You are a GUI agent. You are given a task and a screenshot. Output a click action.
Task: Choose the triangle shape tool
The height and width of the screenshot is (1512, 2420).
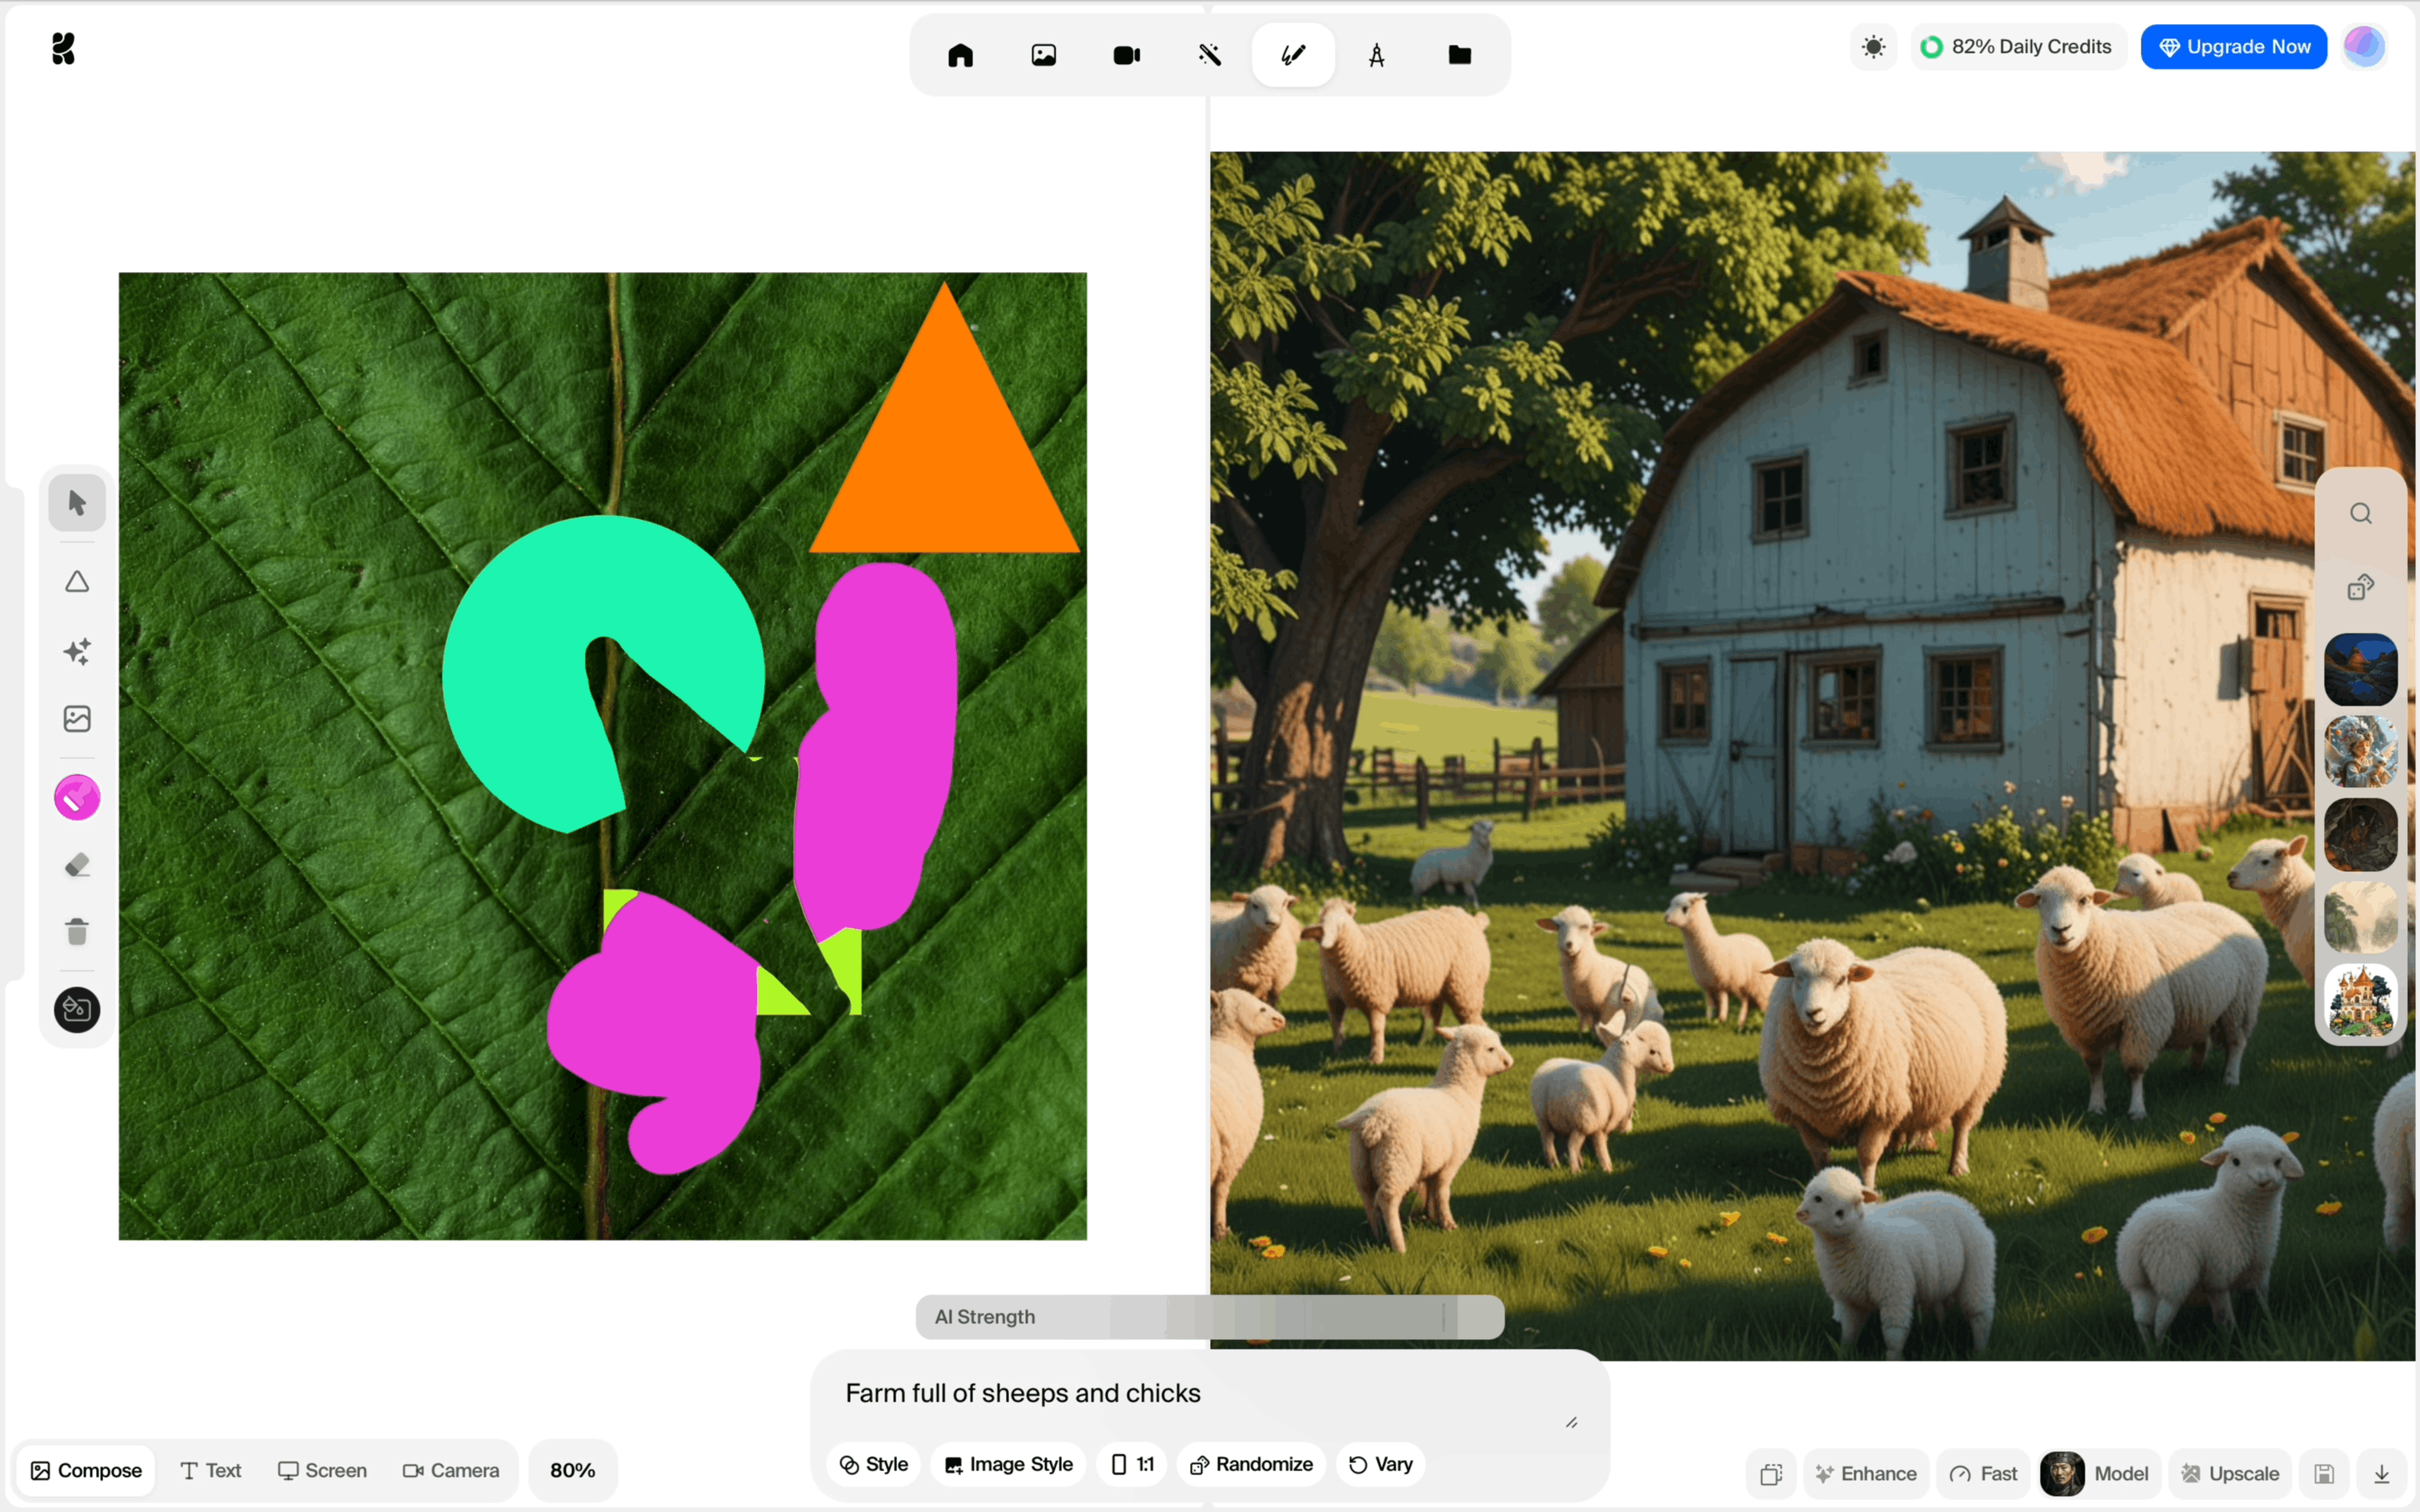[77, 582]
